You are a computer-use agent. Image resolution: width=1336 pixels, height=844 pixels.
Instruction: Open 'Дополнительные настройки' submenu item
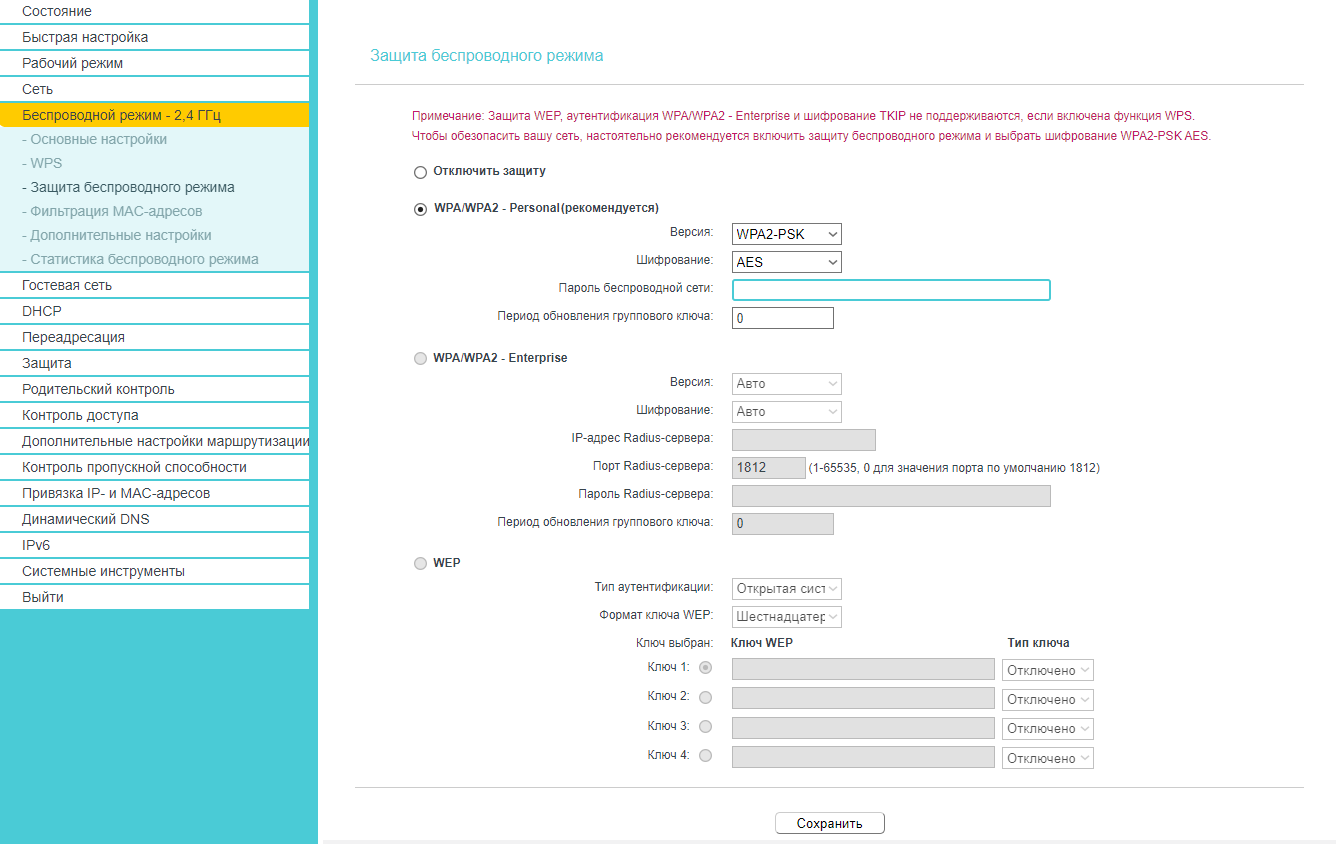tap(154, 235)
